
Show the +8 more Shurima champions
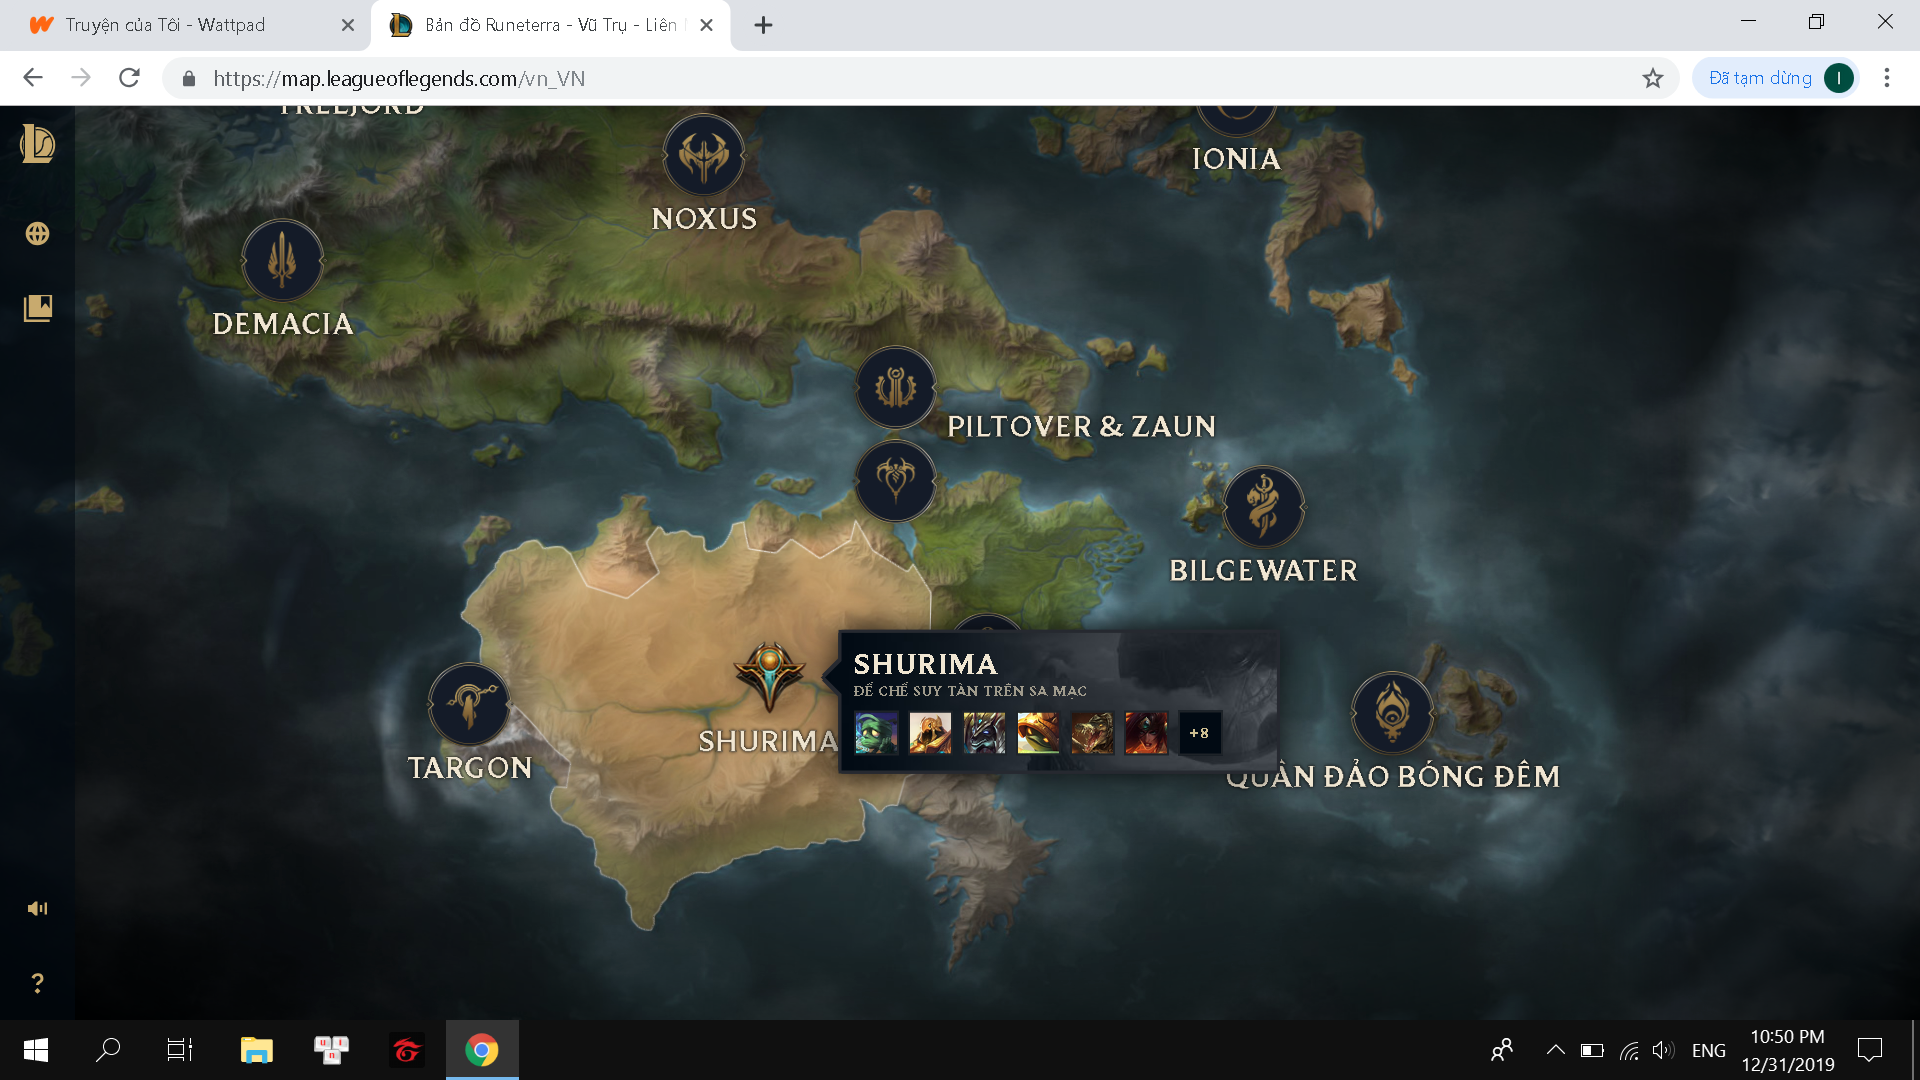(x=1200, y=733)
